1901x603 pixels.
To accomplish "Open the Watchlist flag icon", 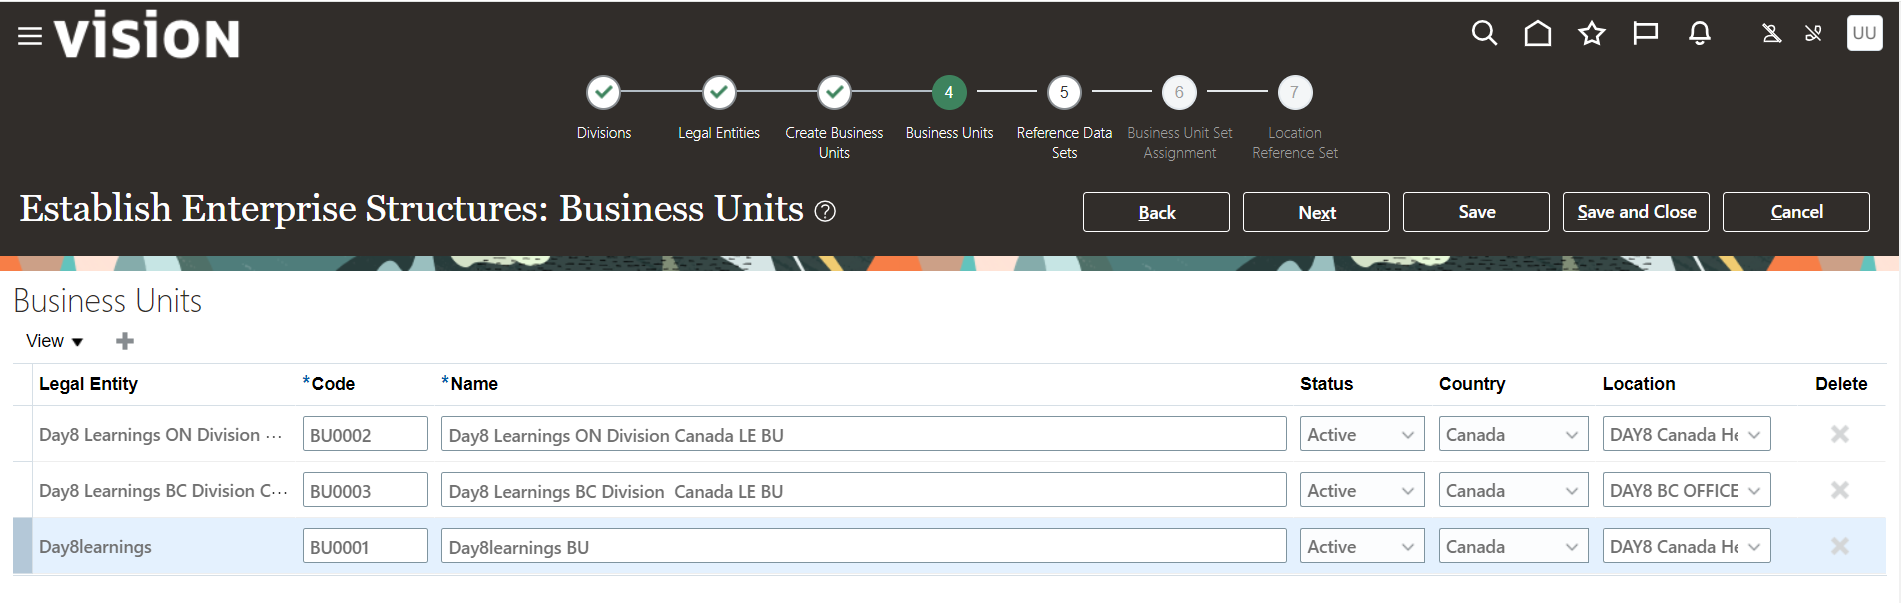I will point(1645,34).
